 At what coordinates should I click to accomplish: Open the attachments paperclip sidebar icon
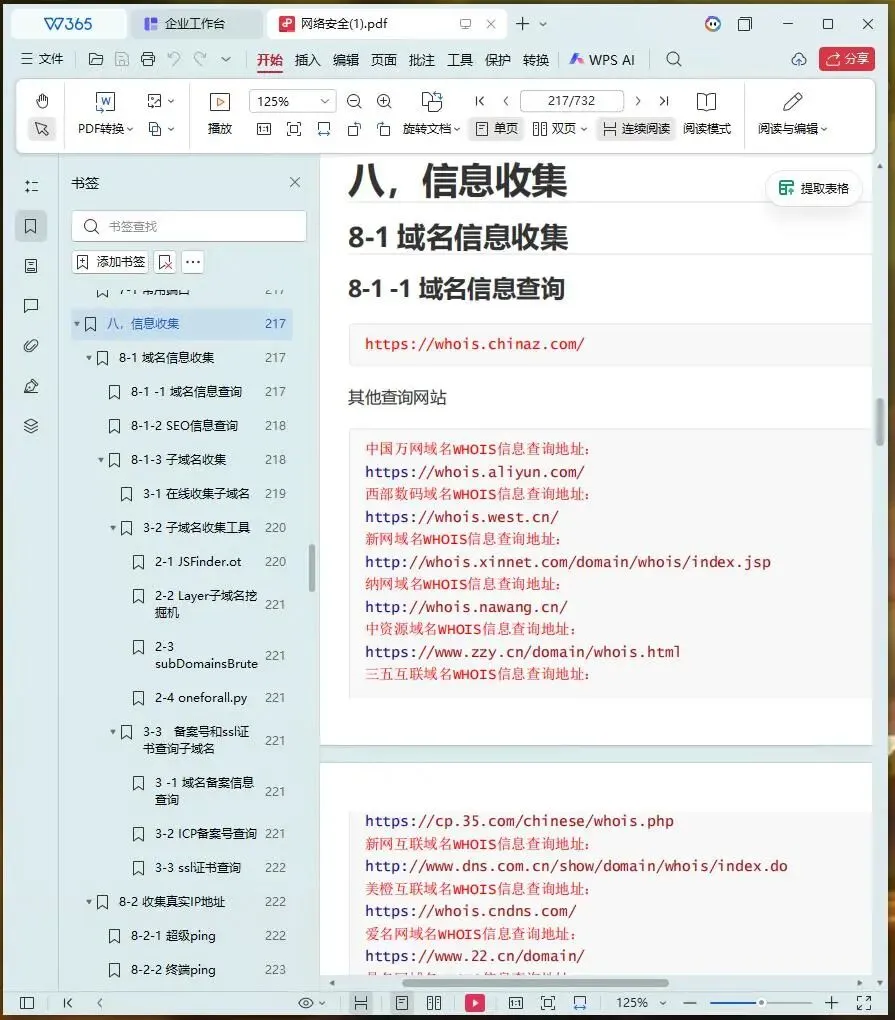click(31, 345)
